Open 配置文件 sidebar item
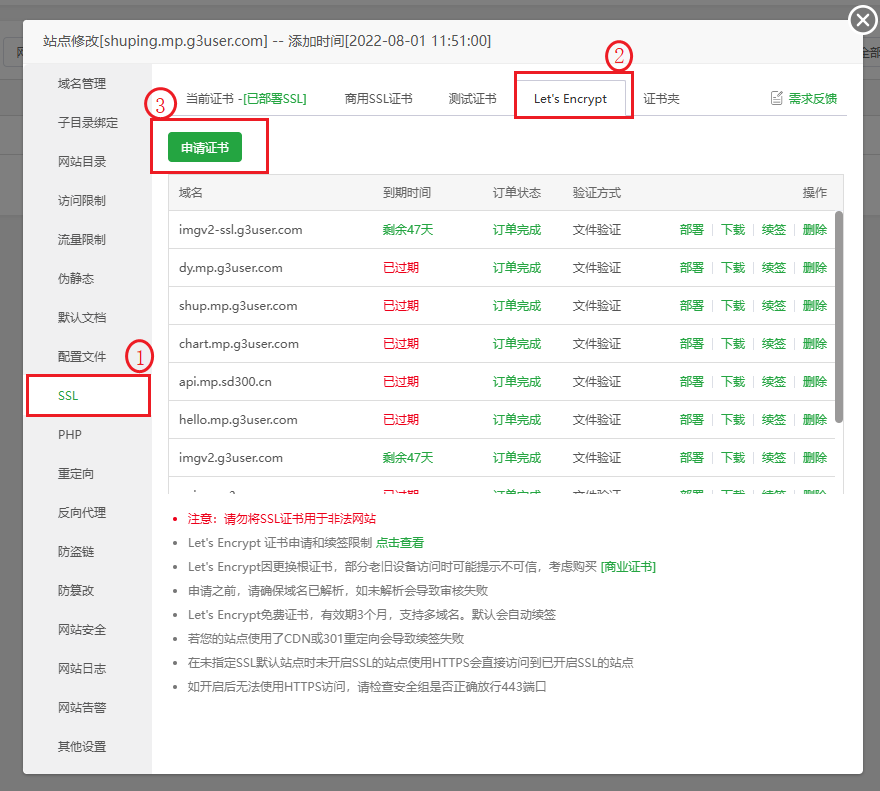This screenshot has height=791, width=880. pyautogui.click(x=82, y=356)
